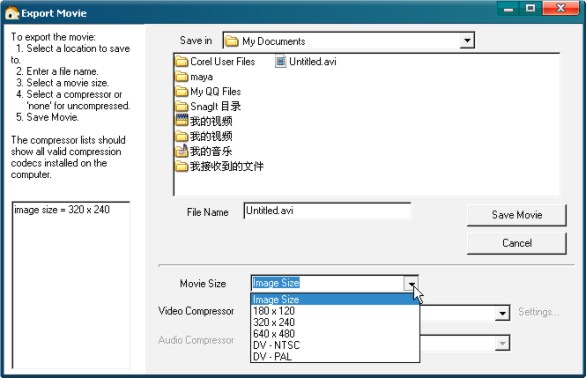Click the maya folder icon

point(182,77)
